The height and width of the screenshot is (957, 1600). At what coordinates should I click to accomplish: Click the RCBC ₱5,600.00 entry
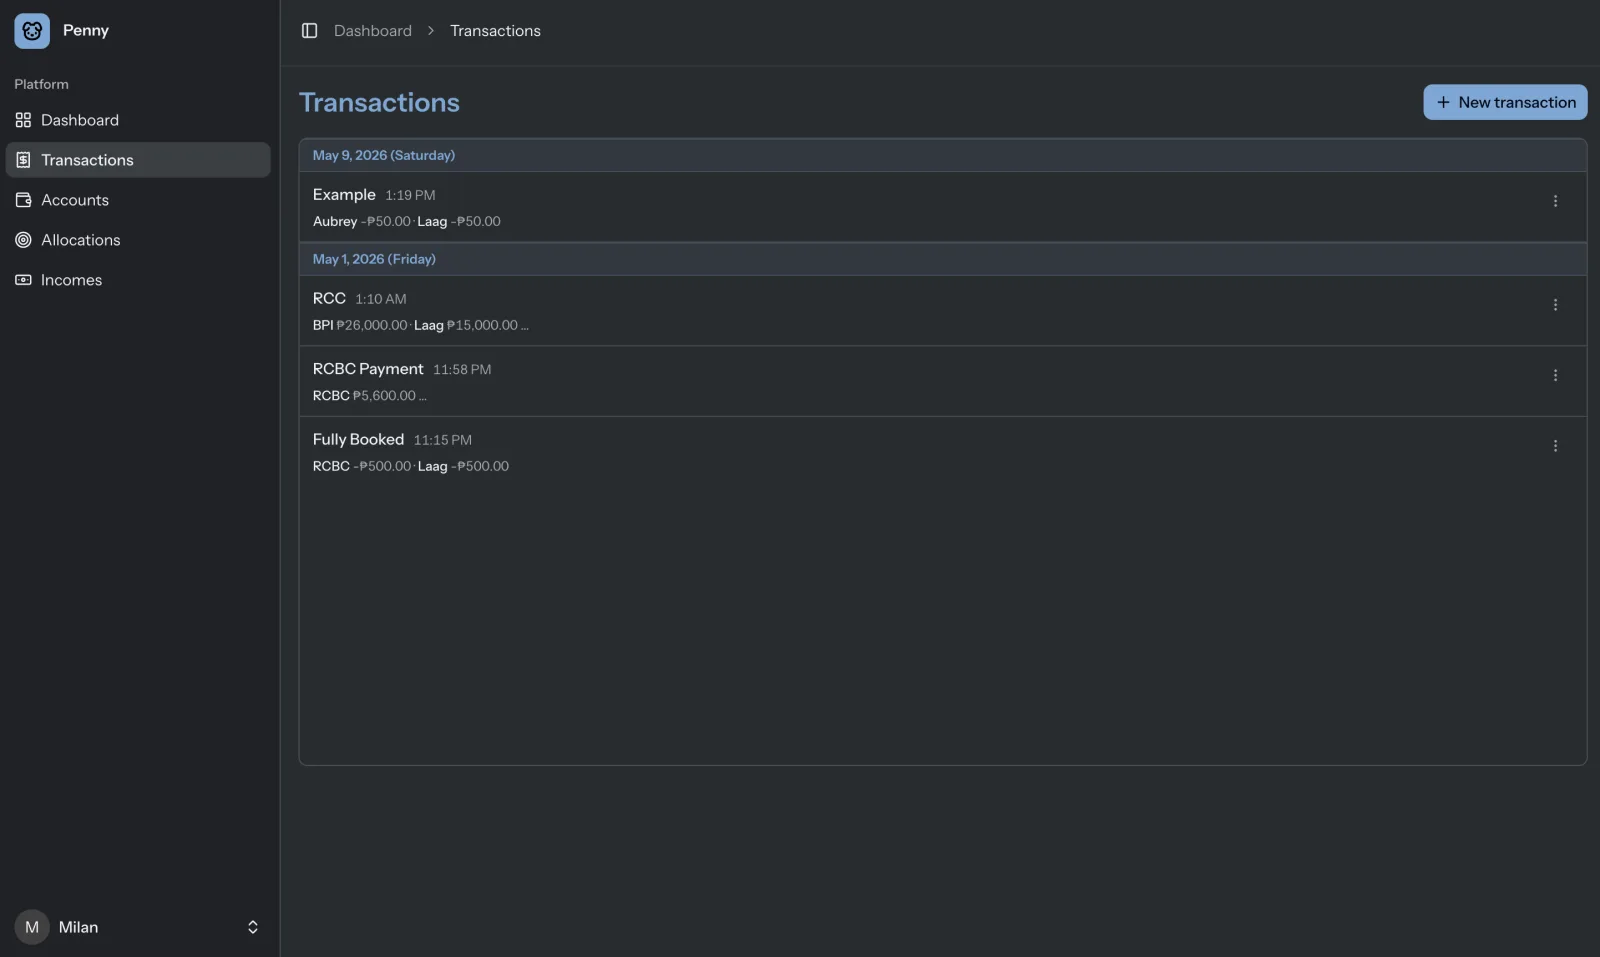click(x=364, y=396)
